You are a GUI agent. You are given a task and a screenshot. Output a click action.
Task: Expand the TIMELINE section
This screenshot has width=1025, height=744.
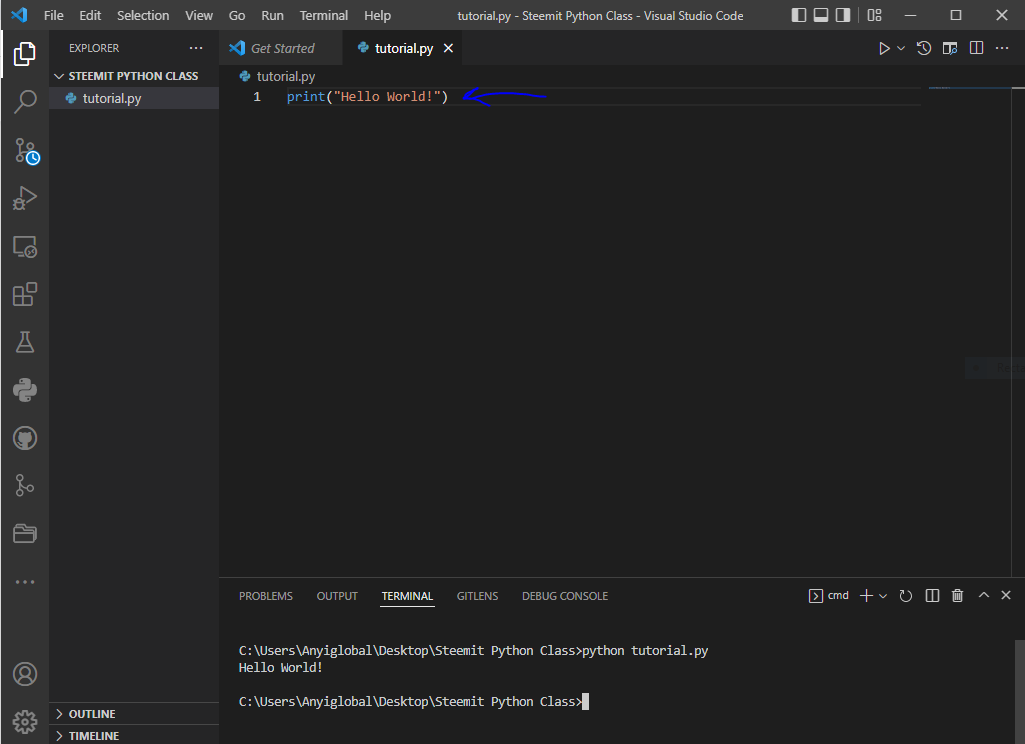pos(93,736)
